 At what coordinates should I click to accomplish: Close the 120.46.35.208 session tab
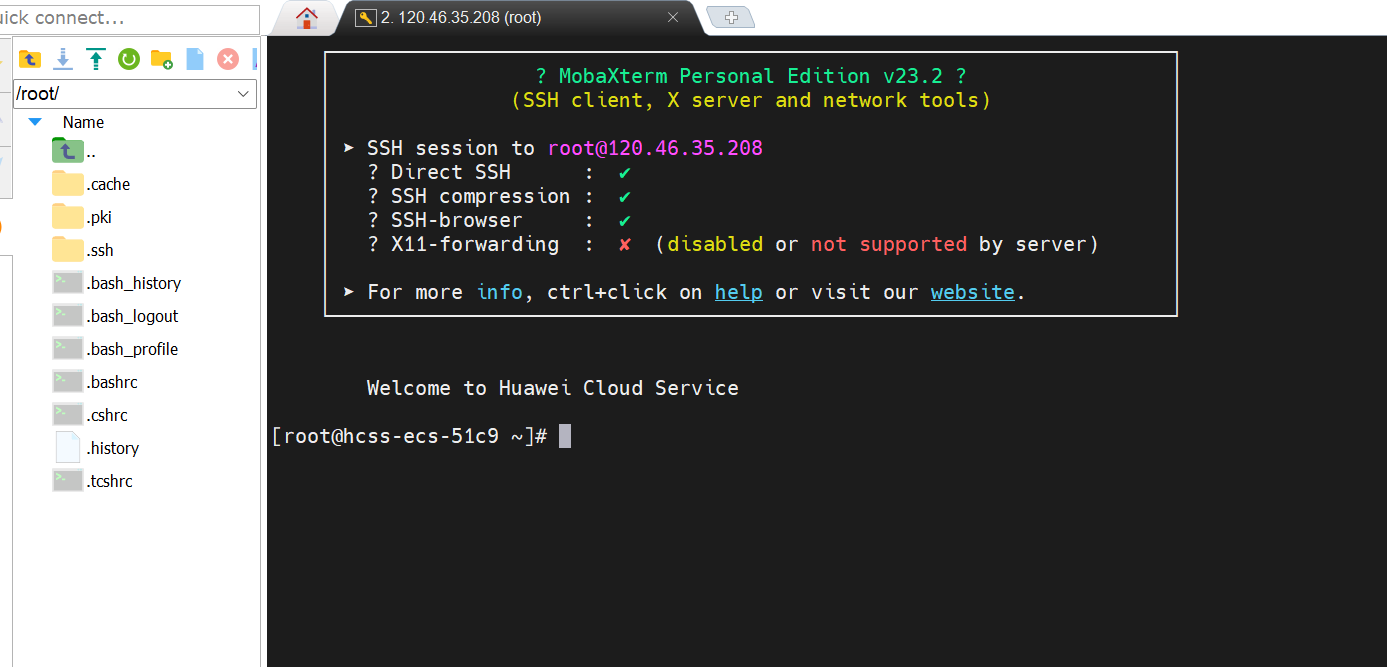673,18
